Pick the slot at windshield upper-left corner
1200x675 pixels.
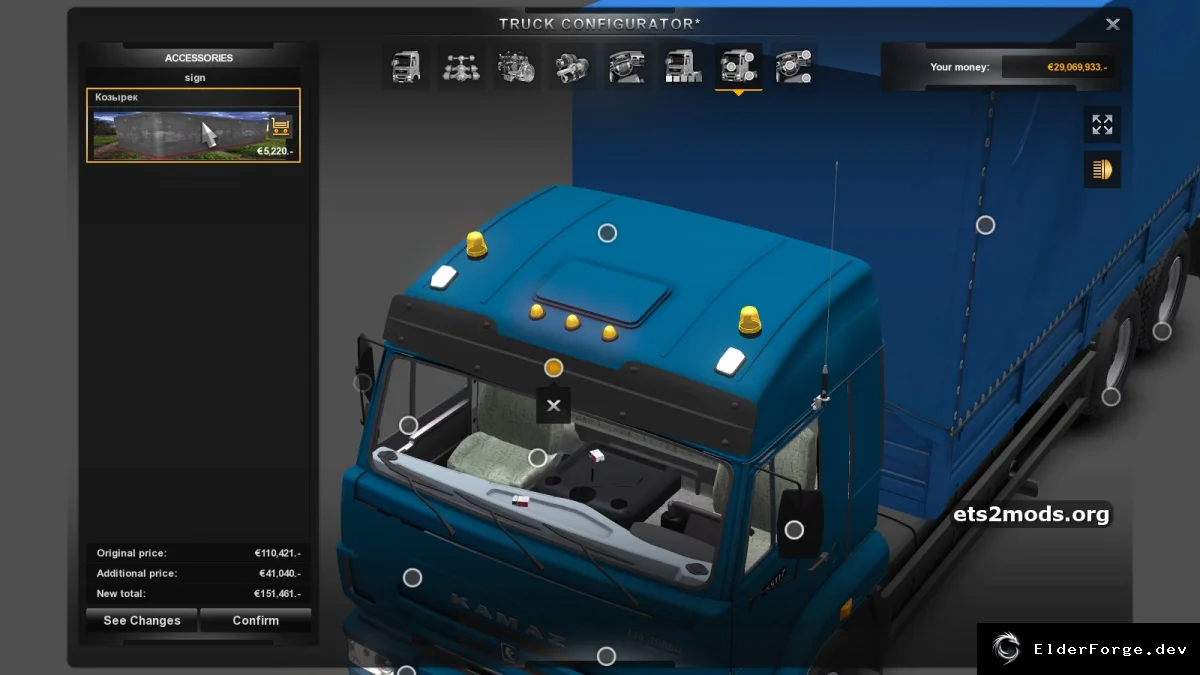(408, 425)
